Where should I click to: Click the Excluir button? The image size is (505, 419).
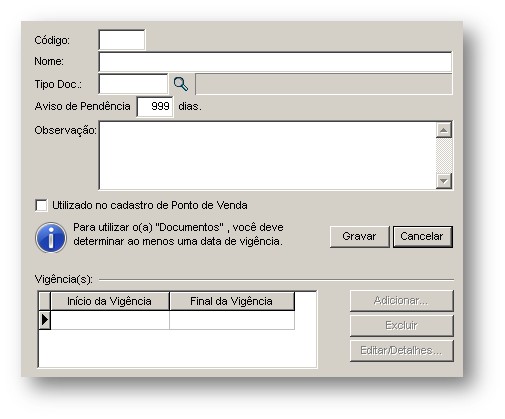click(x=401, y=325)
